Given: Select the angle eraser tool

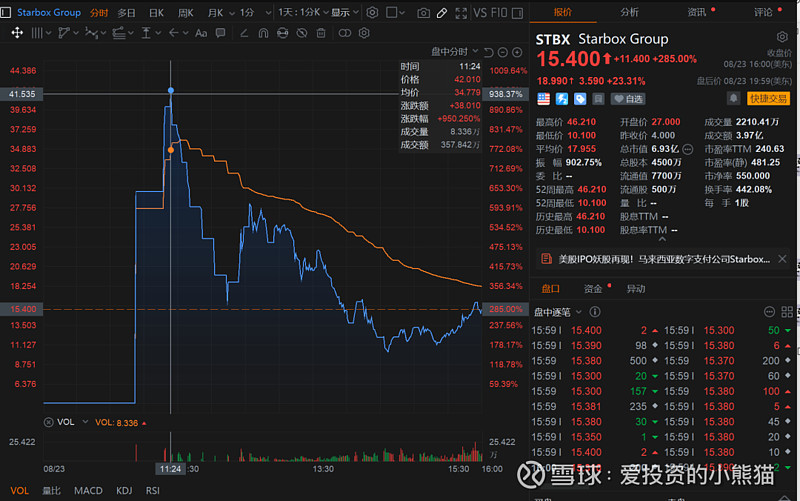Looking at the screenshot, I should 244,33.
